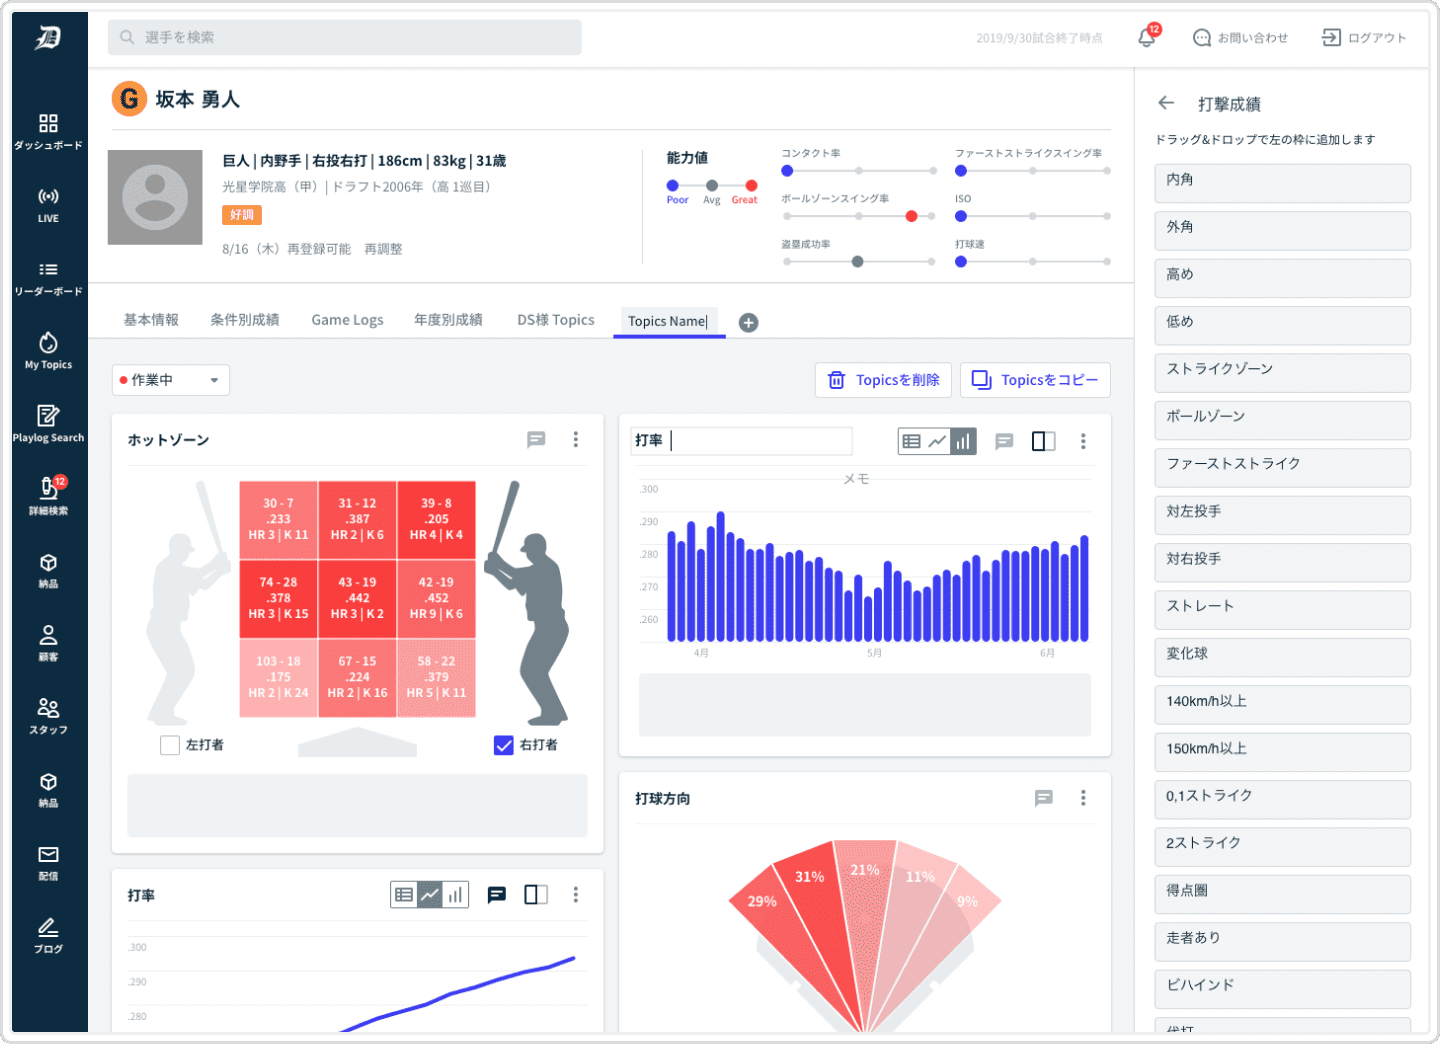
Task: Open more options on ホットゾーン card
Action: tap(575, 439)
